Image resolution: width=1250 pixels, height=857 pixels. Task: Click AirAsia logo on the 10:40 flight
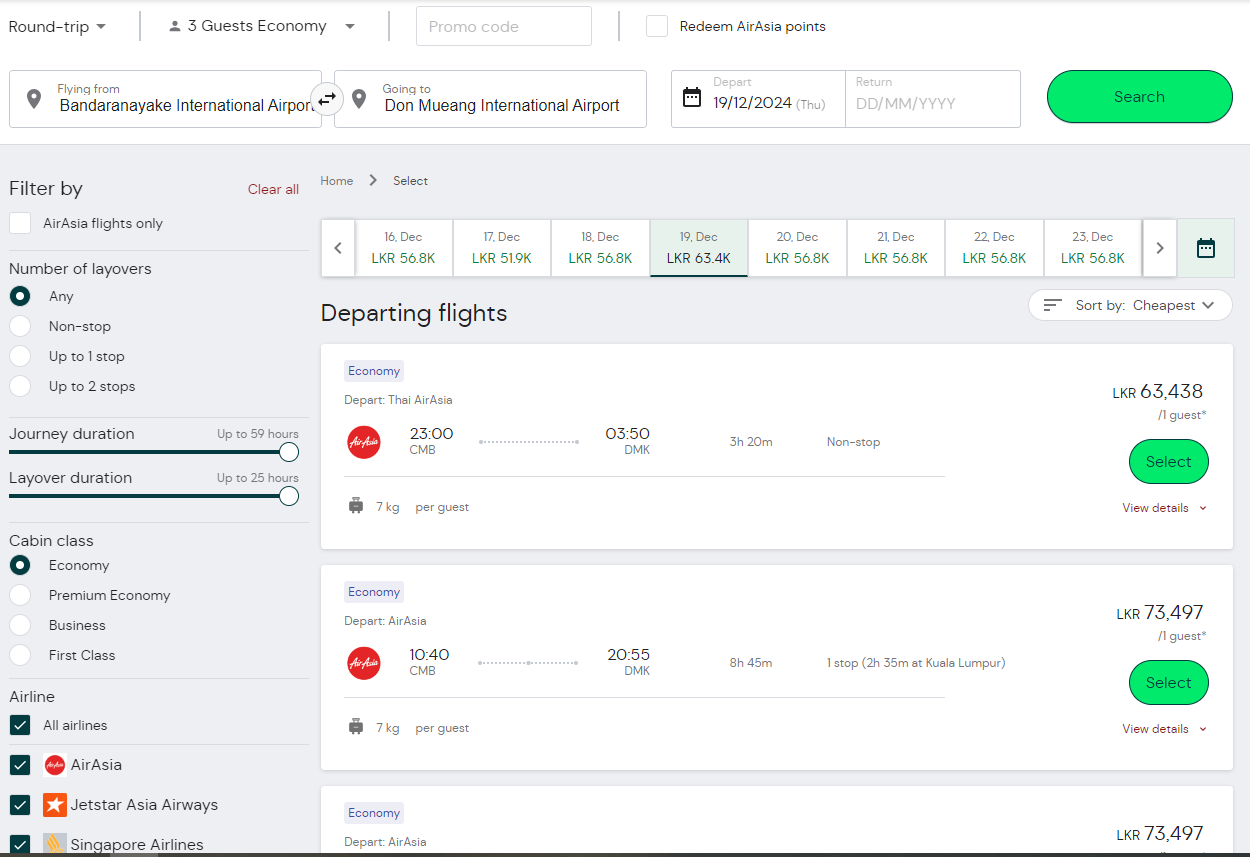364,663
